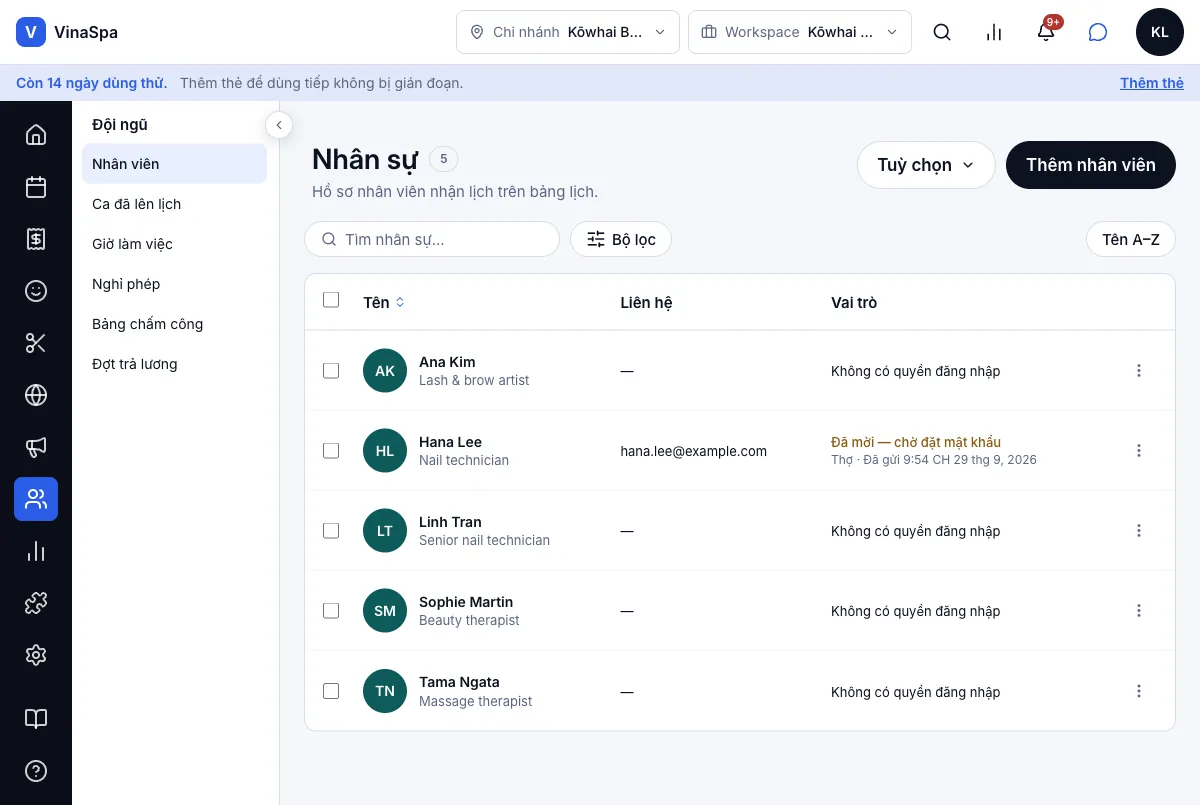The width and height of the screenshot is (1200, 805).
Task: Open the notifications bell with 9+ badge
Action: (x=1046, y=32)
